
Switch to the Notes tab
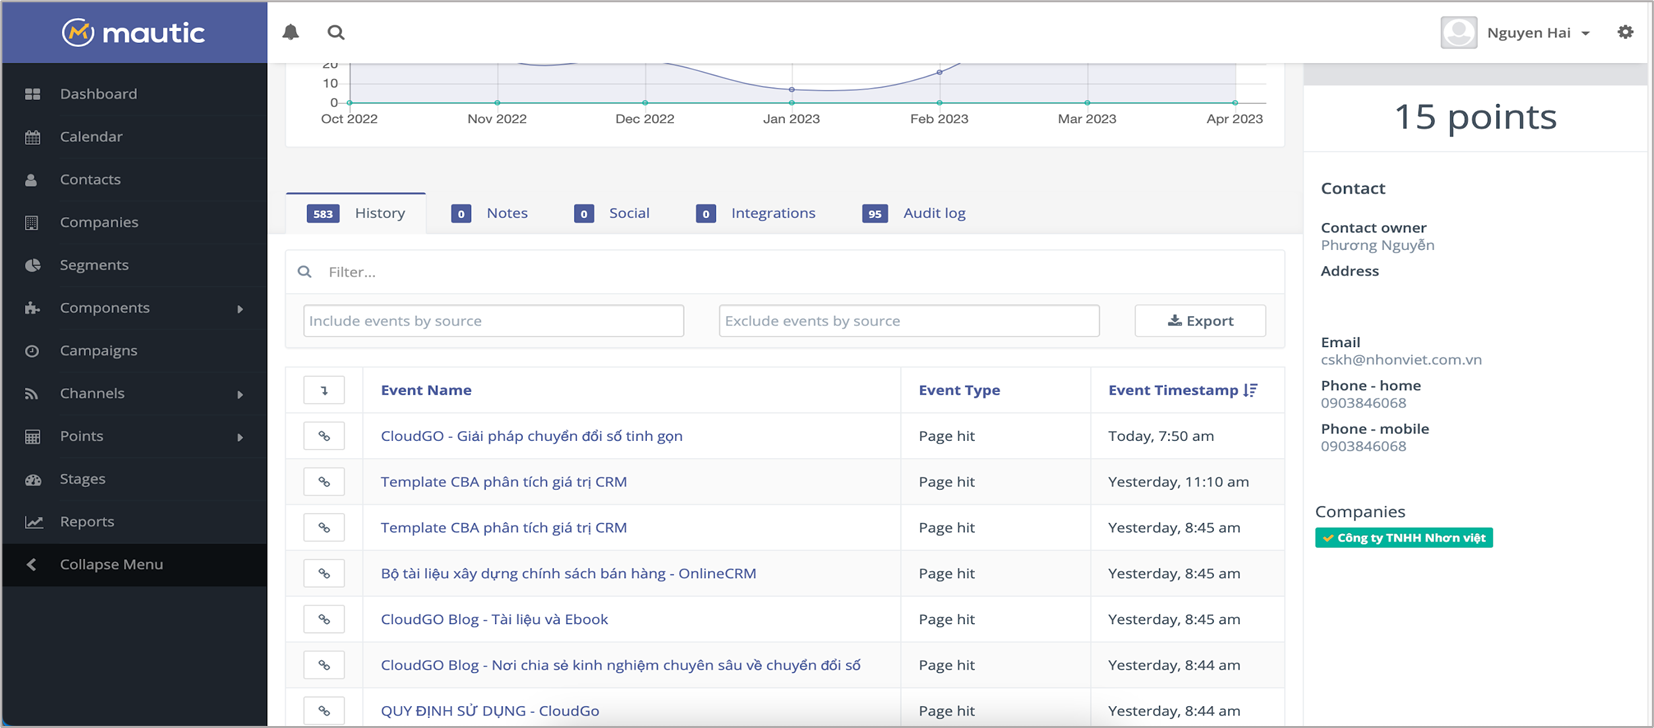coord(490,213)
